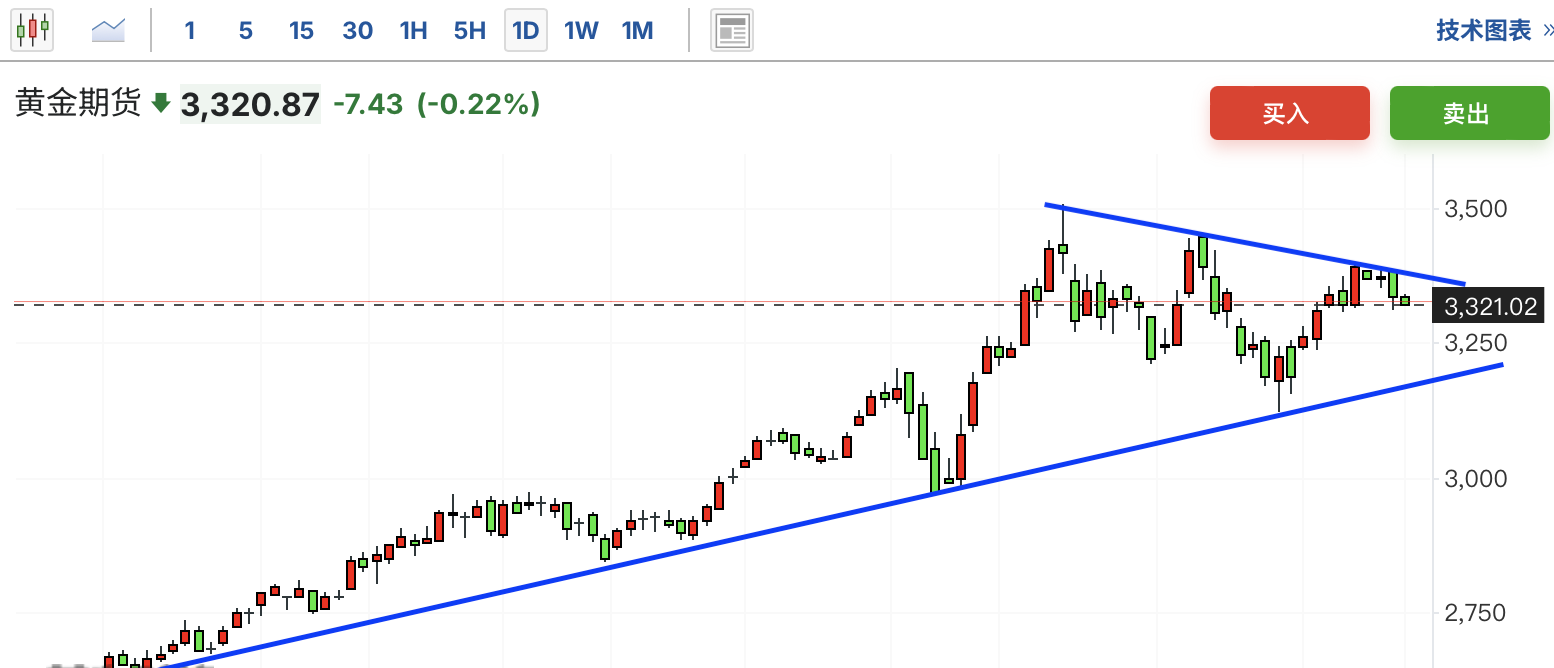This screenshot has width=1554, height=668.
Task: Open the chart layout panel icon
Action: 732,31
